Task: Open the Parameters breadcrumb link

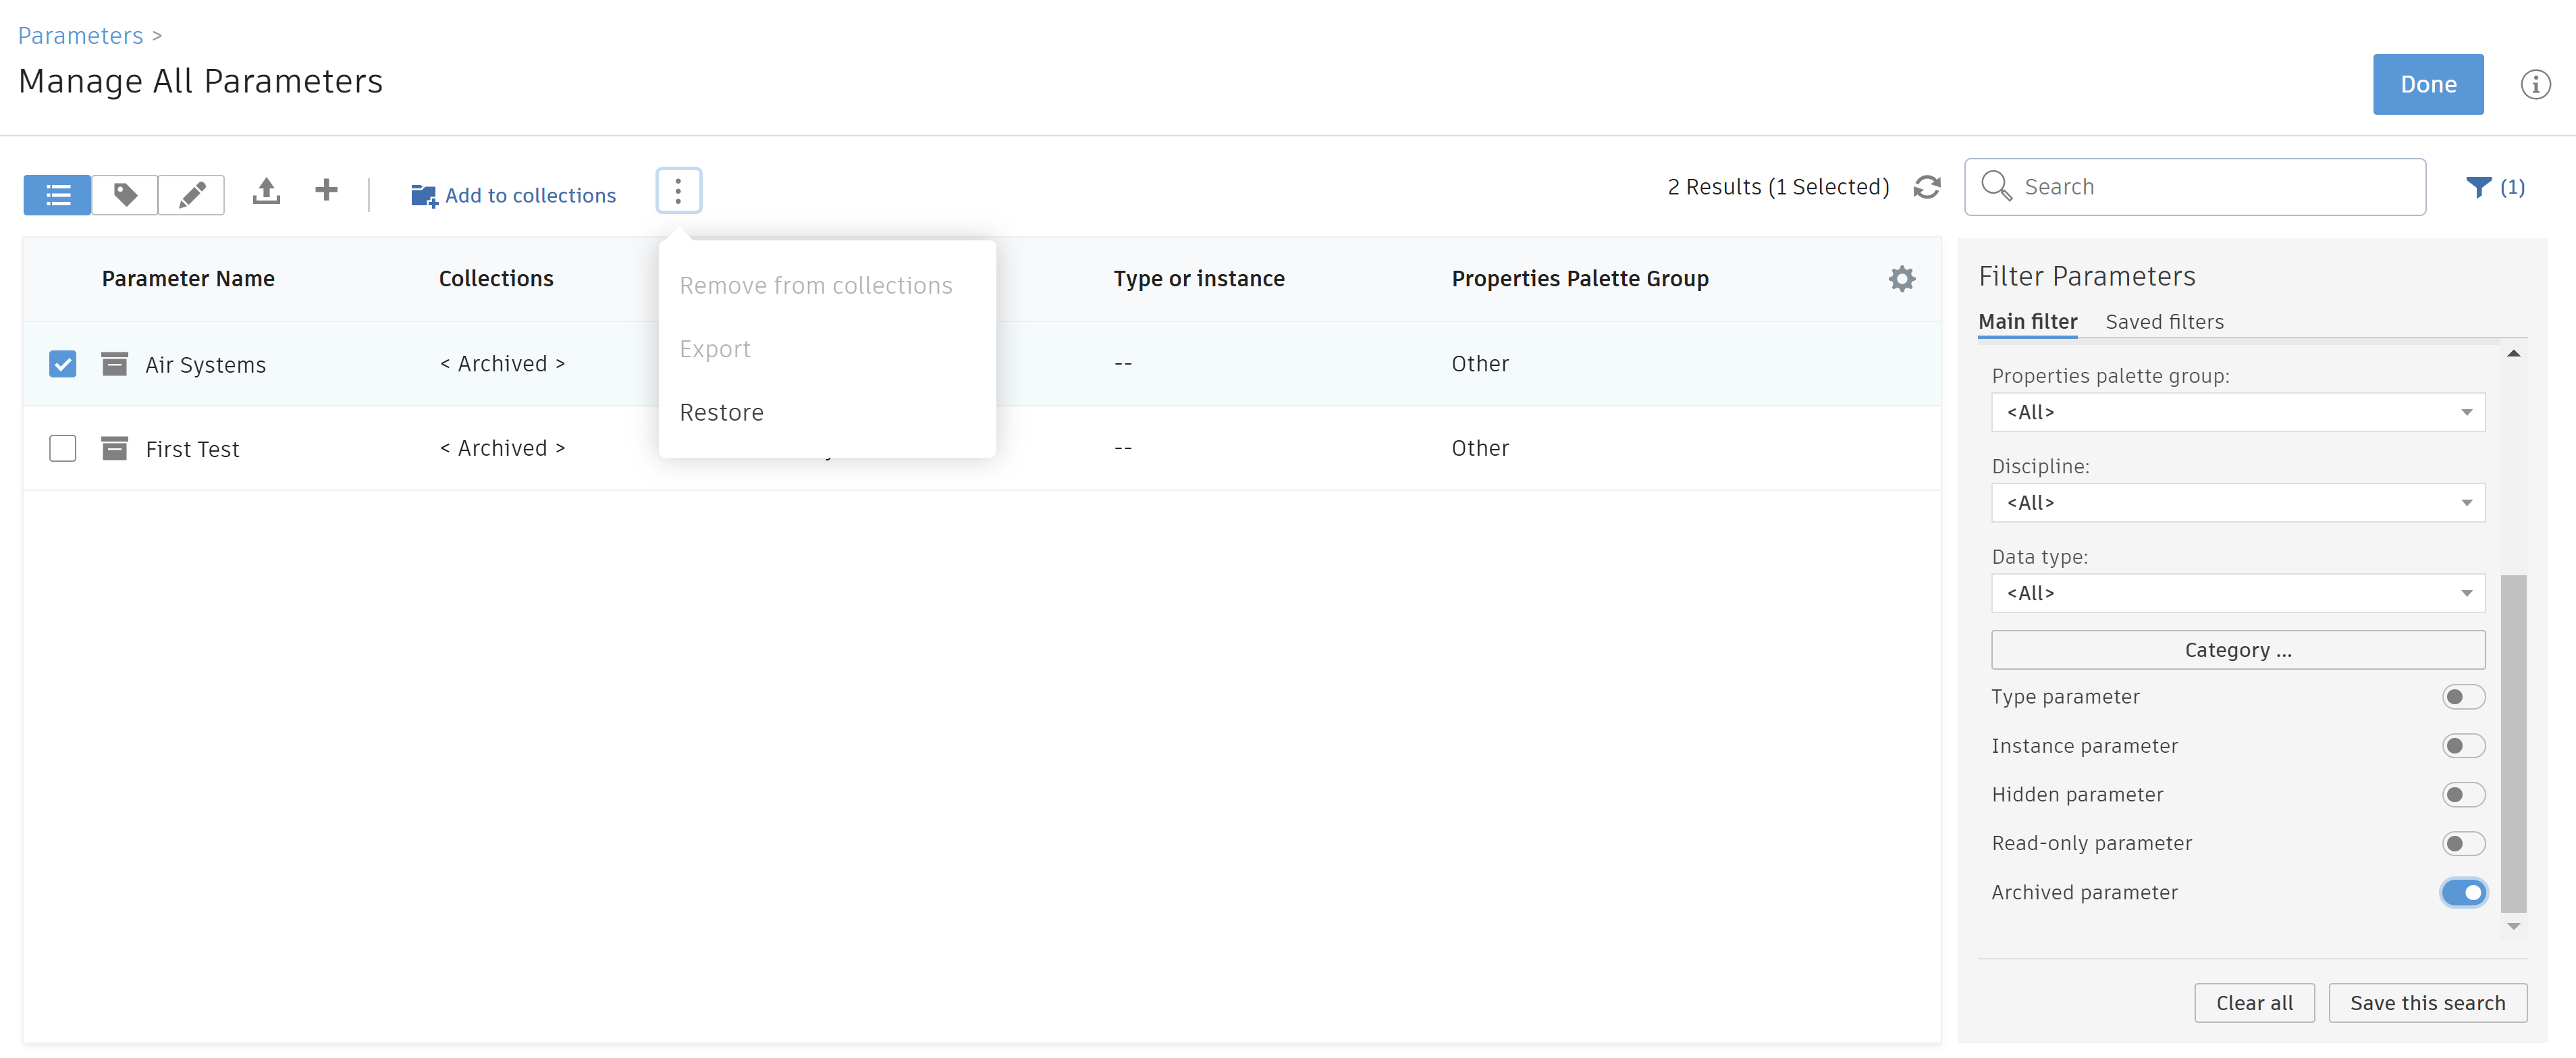Action: [80, 35]
